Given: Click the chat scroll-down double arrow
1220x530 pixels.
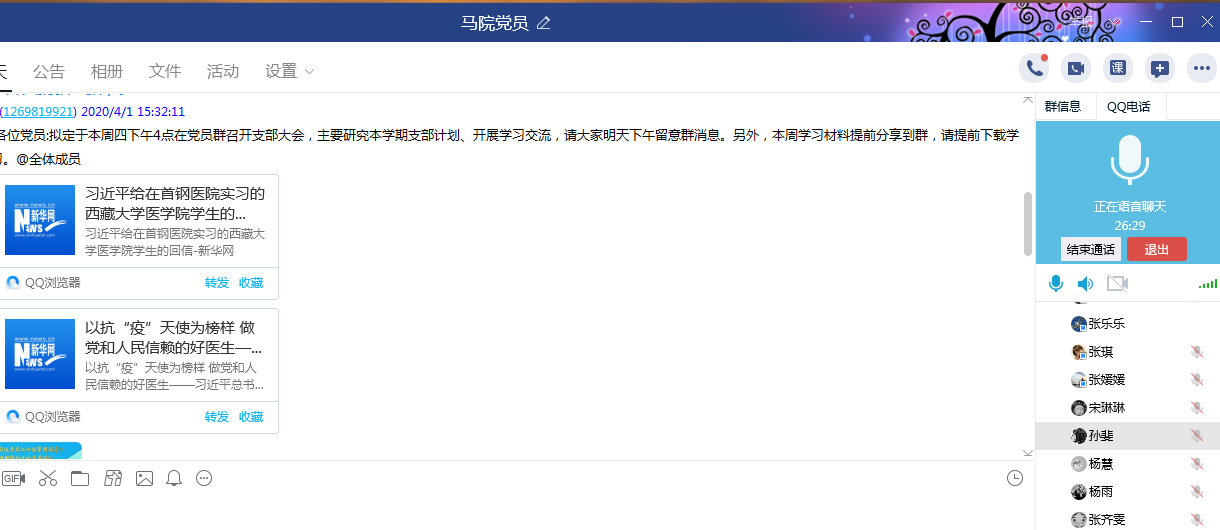Looking at the screenshot, I should (1027, 453).
